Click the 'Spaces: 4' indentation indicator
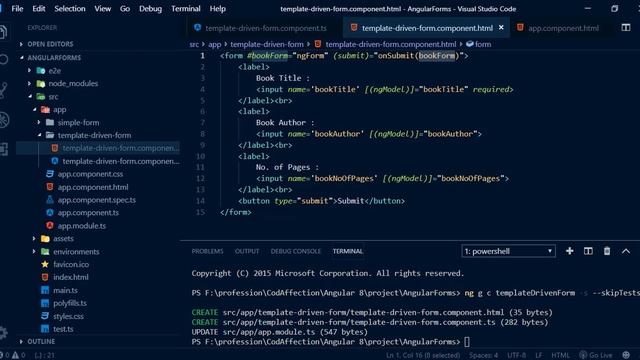Screen dimensions: 640x360 click(x=484, y=355)
